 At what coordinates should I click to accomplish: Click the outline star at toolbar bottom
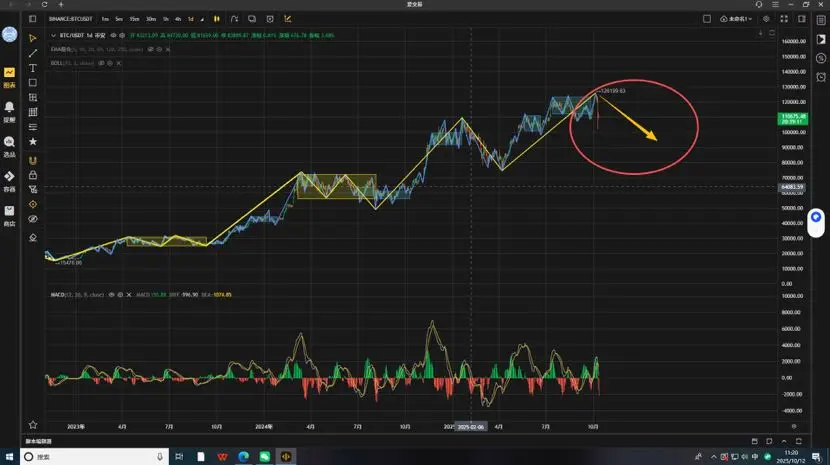coord(33,425)
